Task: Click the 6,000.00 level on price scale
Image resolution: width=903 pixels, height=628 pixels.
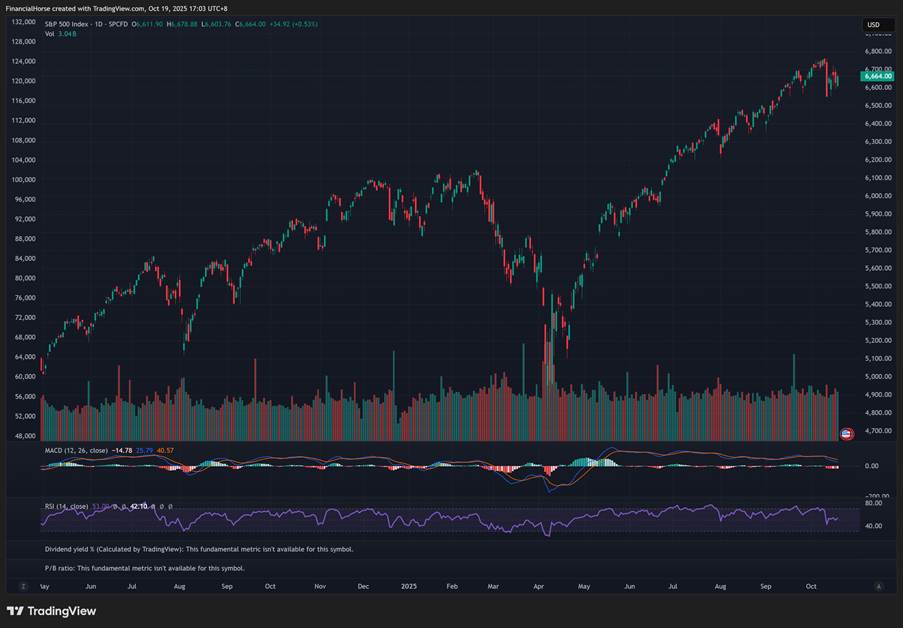Action: click(x=877, y=196)
